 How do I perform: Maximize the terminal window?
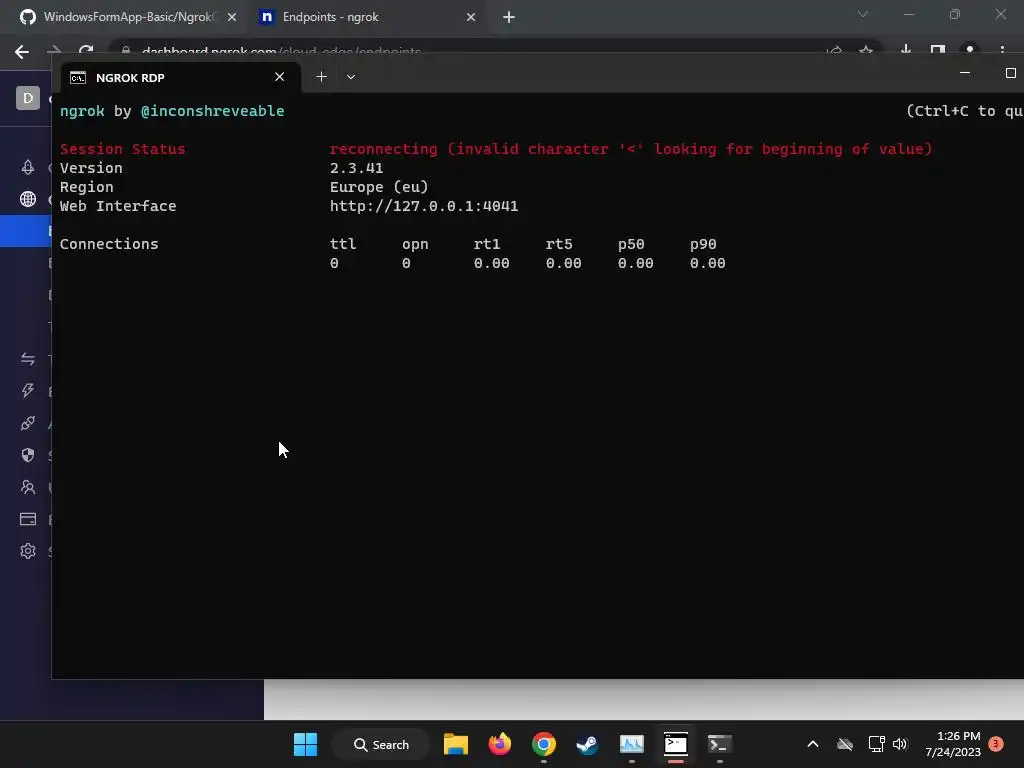1010,73
